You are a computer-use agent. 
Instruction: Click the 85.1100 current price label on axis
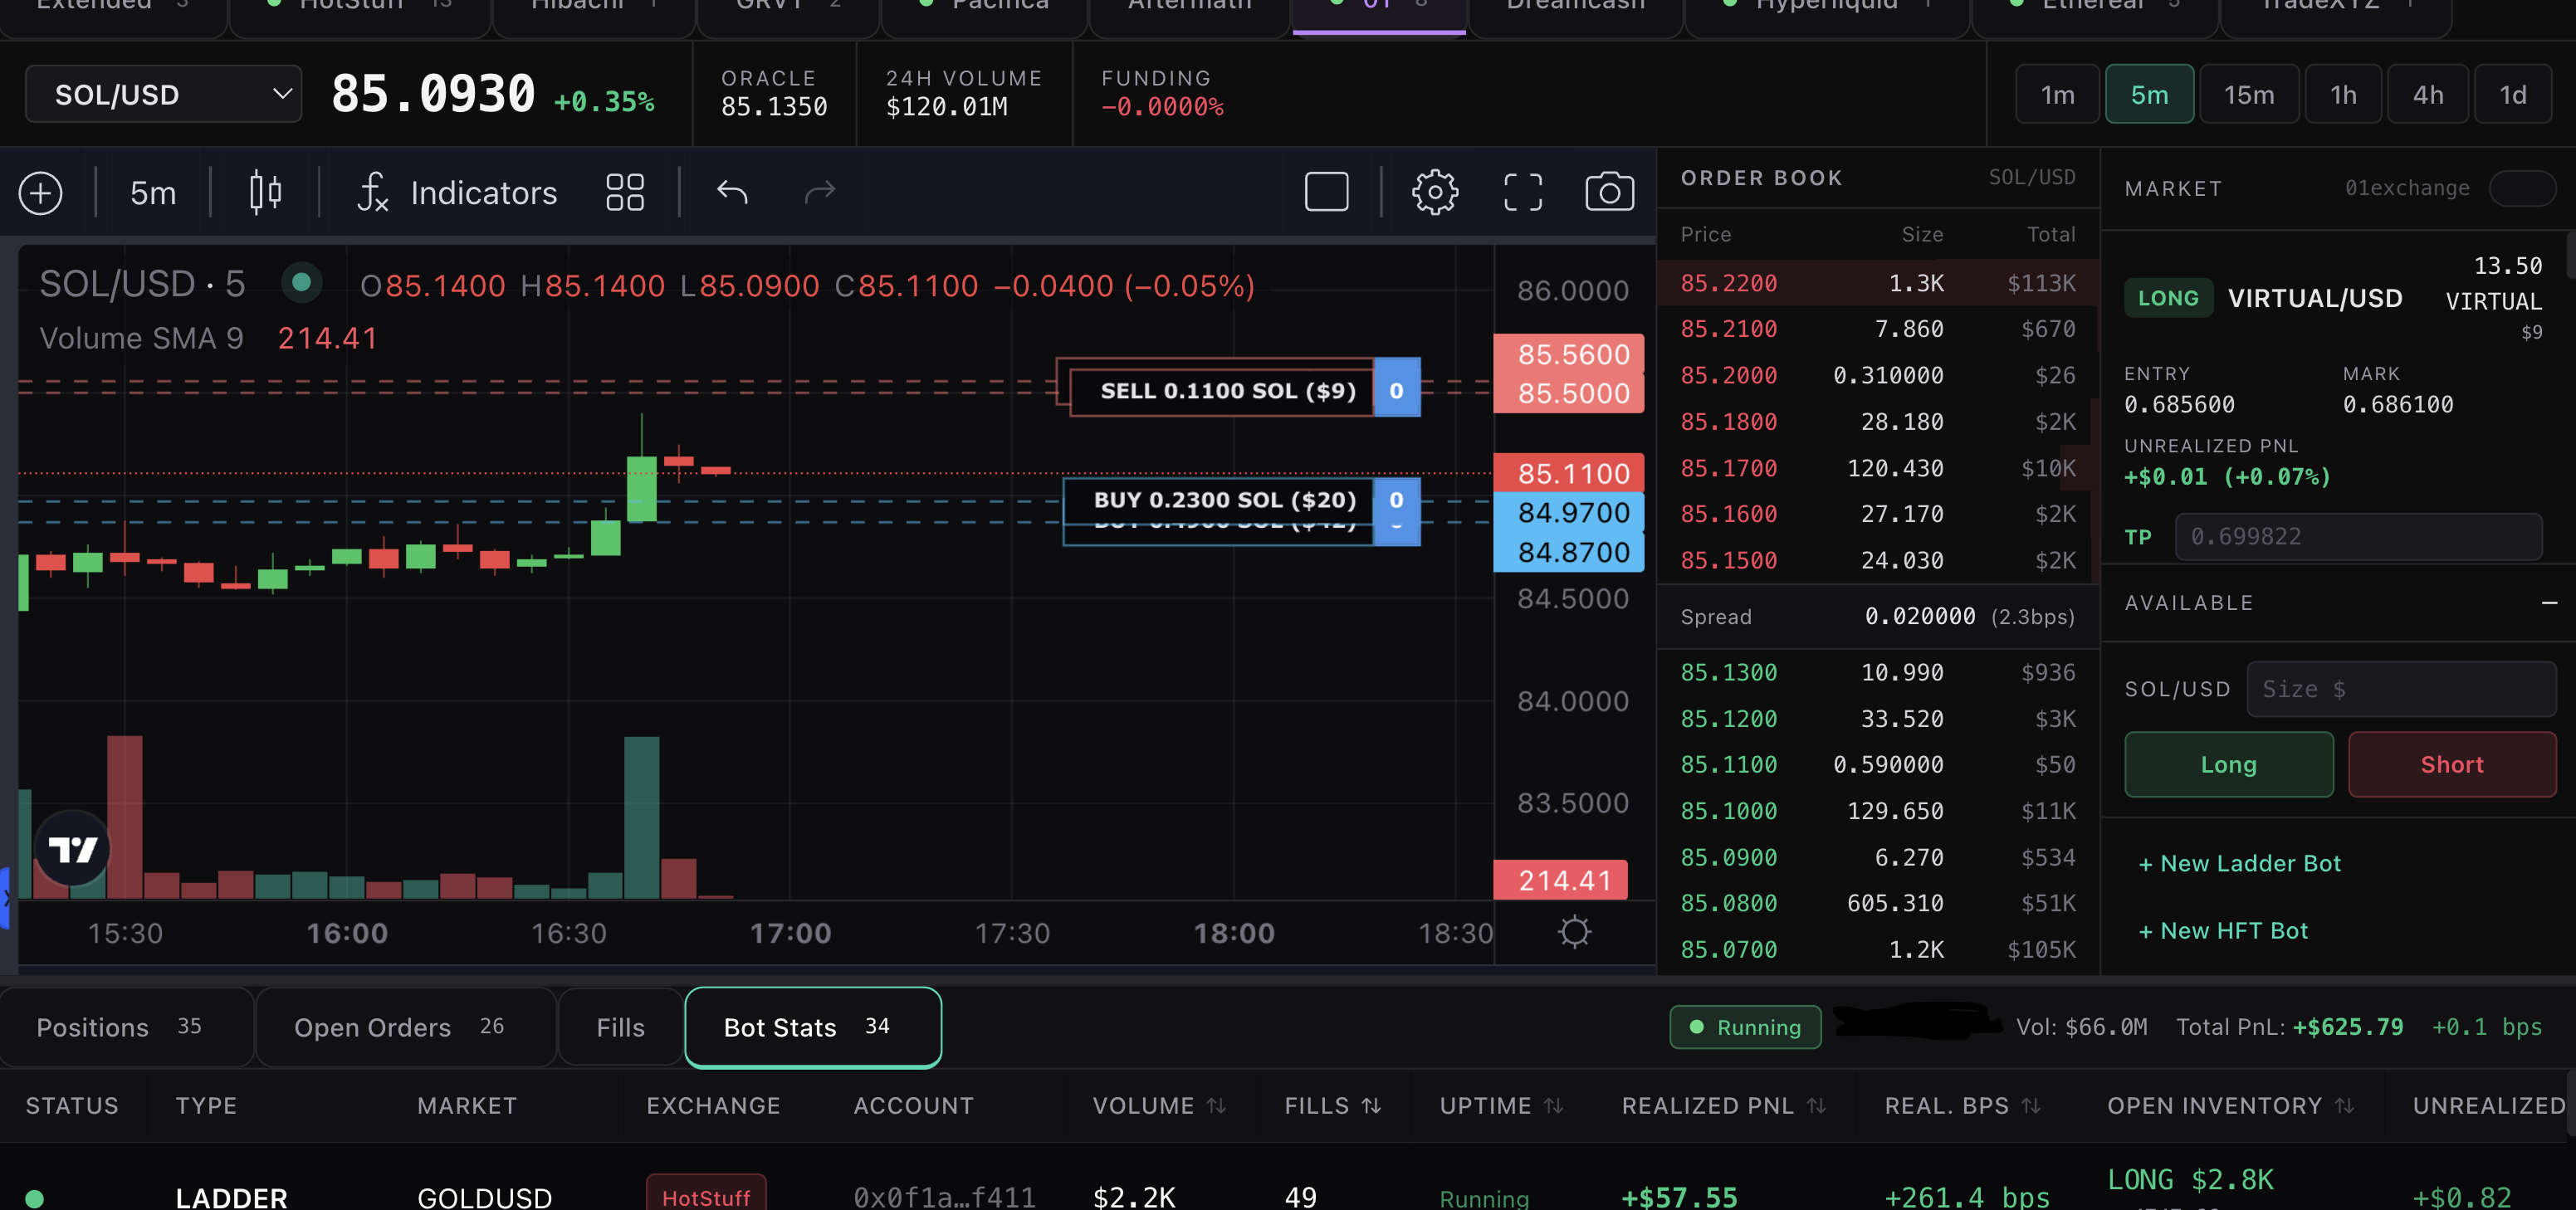[x=1569, y=473]
